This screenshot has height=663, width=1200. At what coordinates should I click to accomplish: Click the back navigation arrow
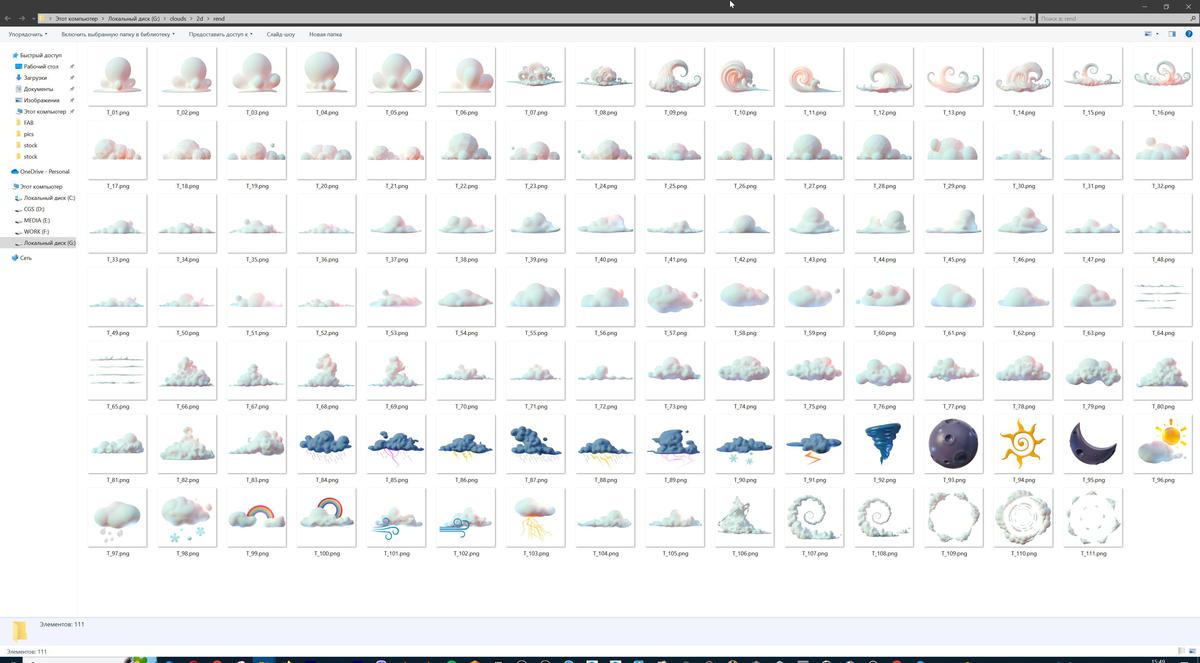[7, 18]
